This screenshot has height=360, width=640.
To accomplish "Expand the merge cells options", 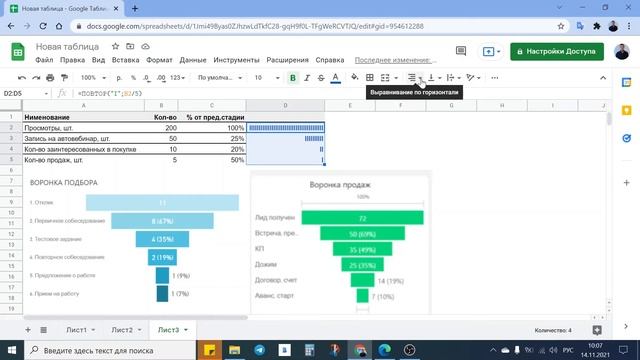I will 396,78.
